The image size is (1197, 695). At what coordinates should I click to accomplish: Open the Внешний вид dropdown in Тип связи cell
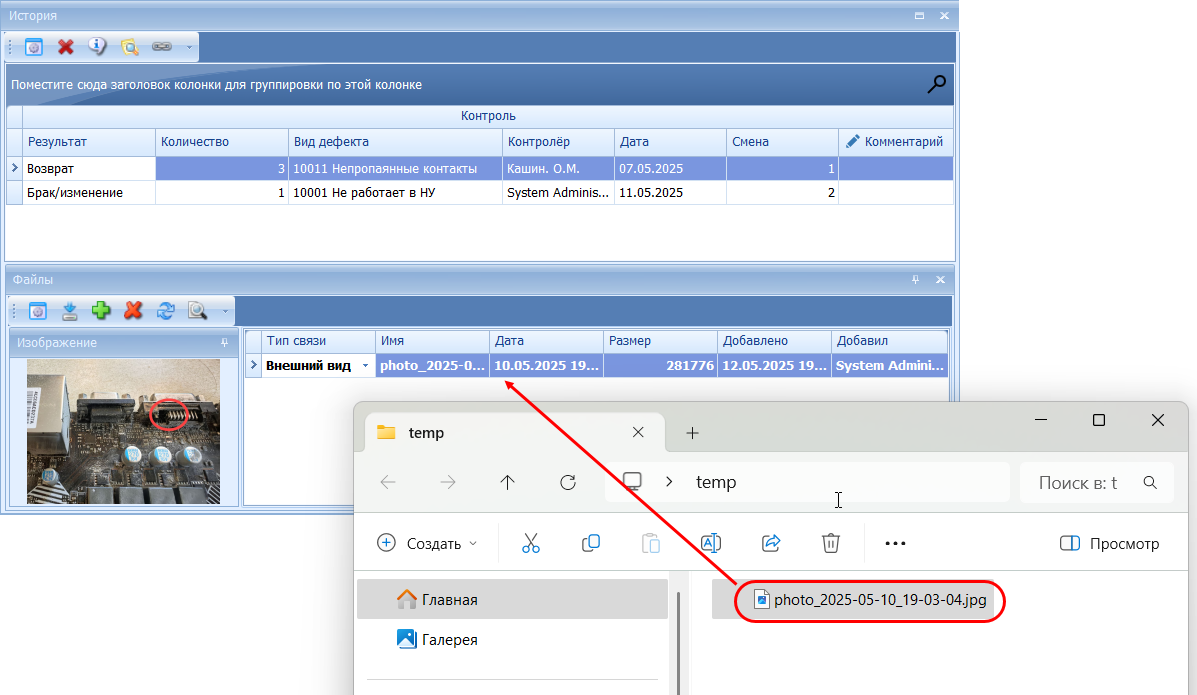pyautogui.click(x=365, y=366)
